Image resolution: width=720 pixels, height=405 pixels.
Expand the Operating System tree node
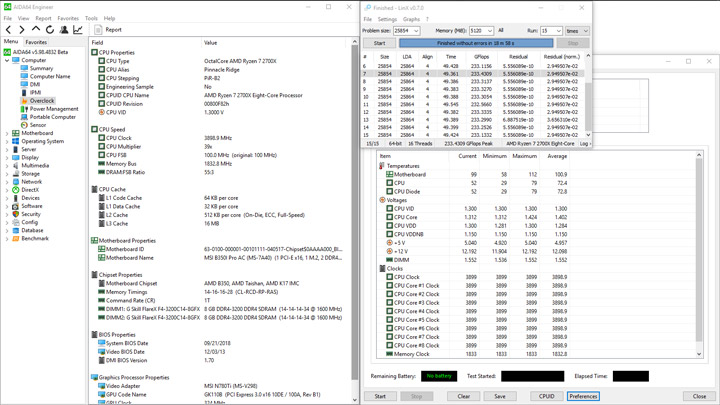coord(7,141)
